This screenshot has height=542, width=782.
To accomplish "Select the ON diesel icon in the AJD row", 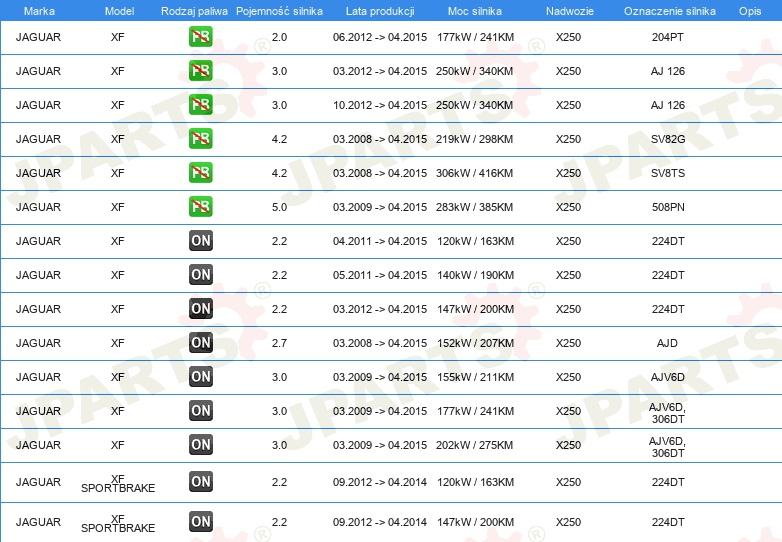I will pos(200,342).
